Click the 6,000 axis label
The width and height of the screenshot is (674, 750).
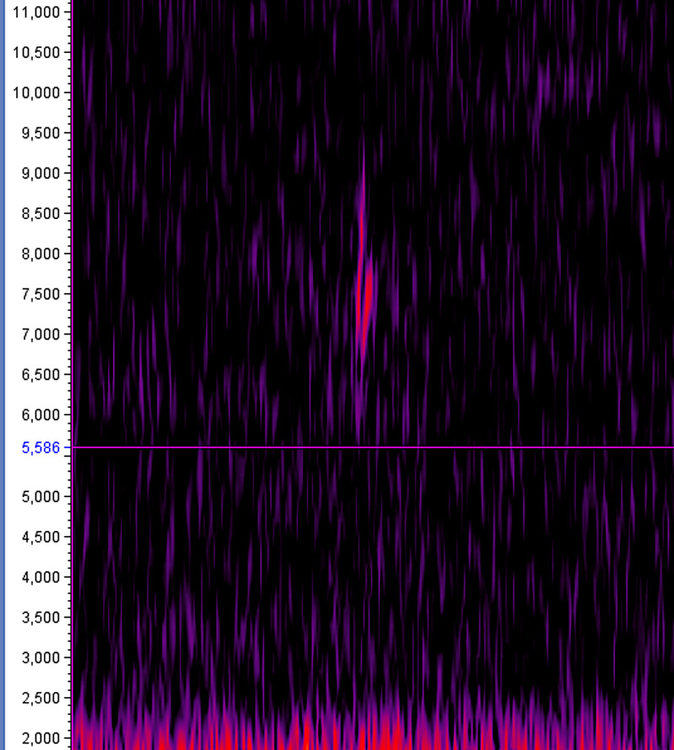click(41, 414)
